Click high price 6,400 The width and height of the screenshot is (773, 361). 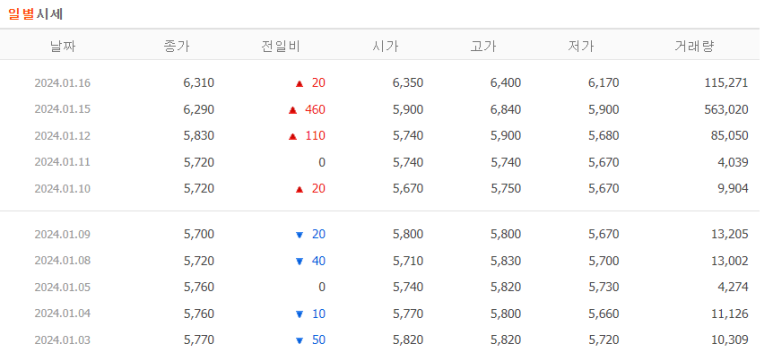coord(506,83)
